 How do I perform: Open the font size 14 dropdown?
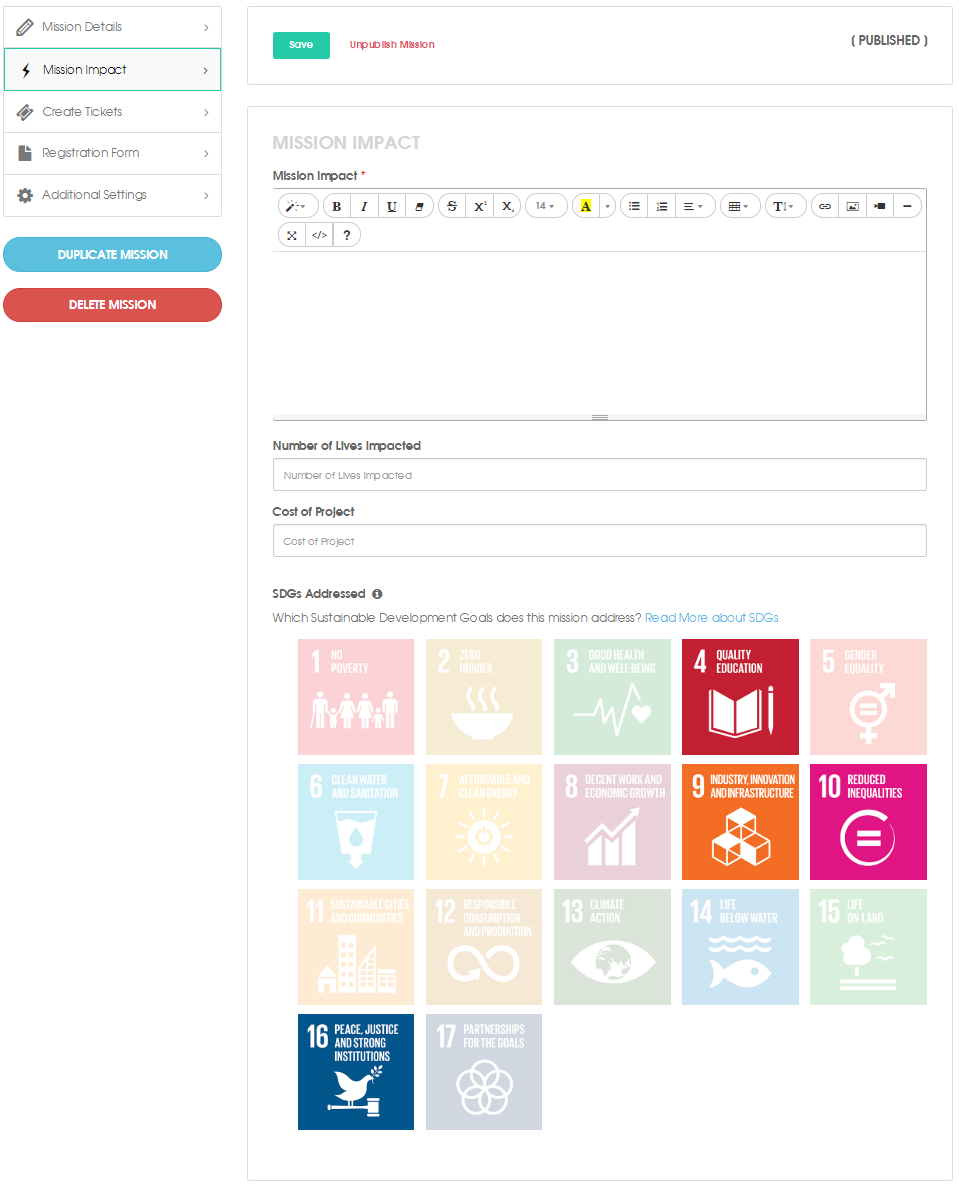tap(546, 206)
